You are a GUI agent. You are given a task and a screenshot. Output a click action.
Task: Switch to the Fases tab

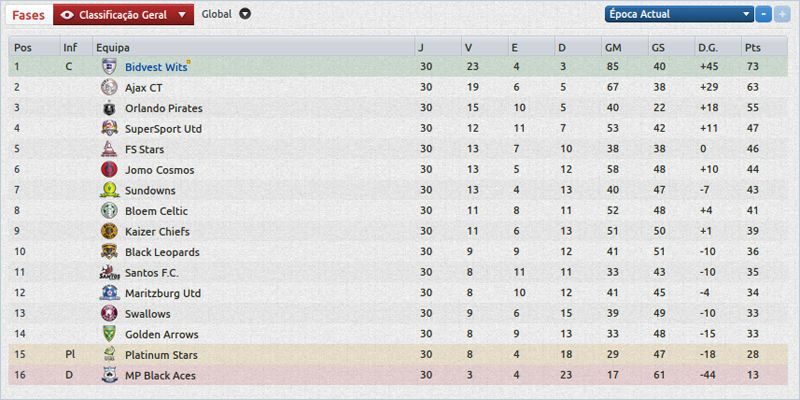point(28,15)
